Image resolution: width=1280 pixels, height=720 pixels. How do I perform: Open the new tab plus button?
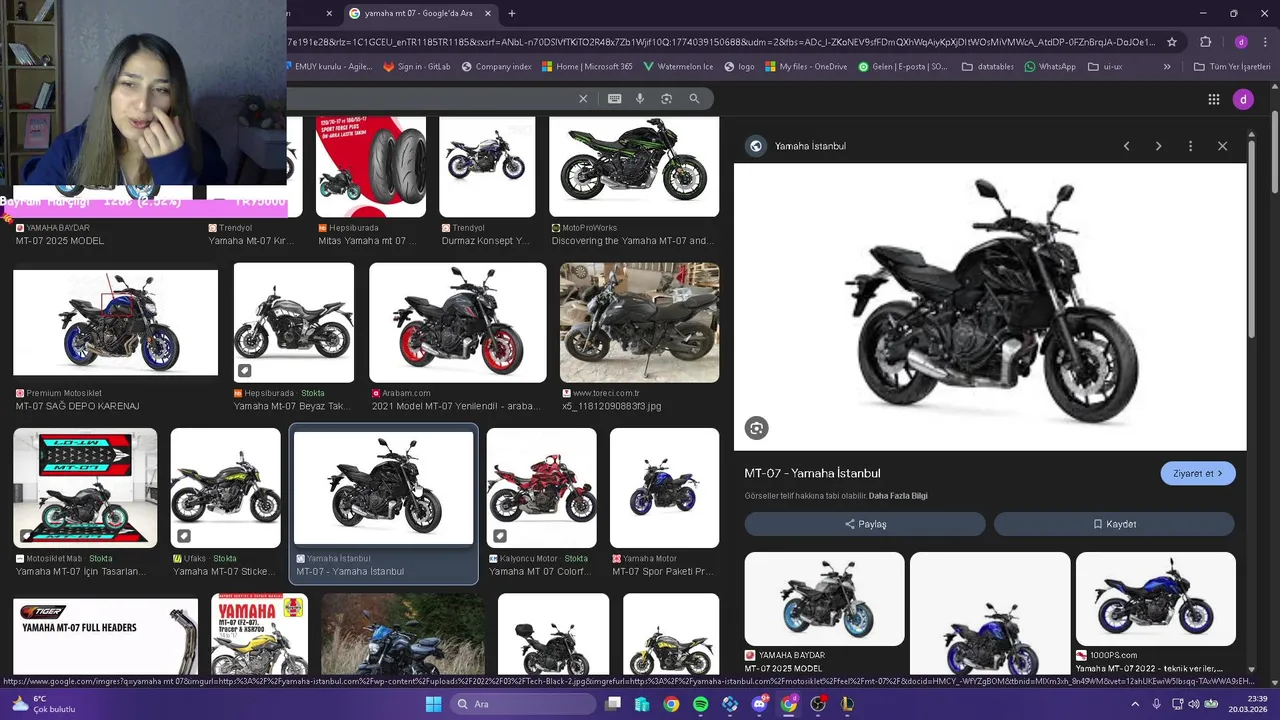(x=512, y=13)
